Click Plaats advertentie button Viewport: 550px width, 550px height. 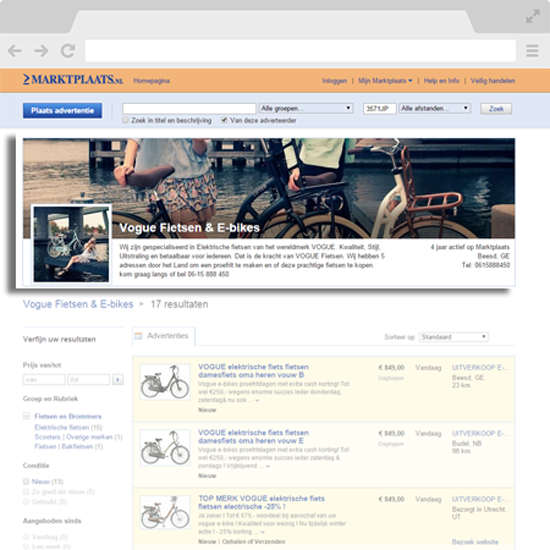pyautogui.click(x=62, y=110)
